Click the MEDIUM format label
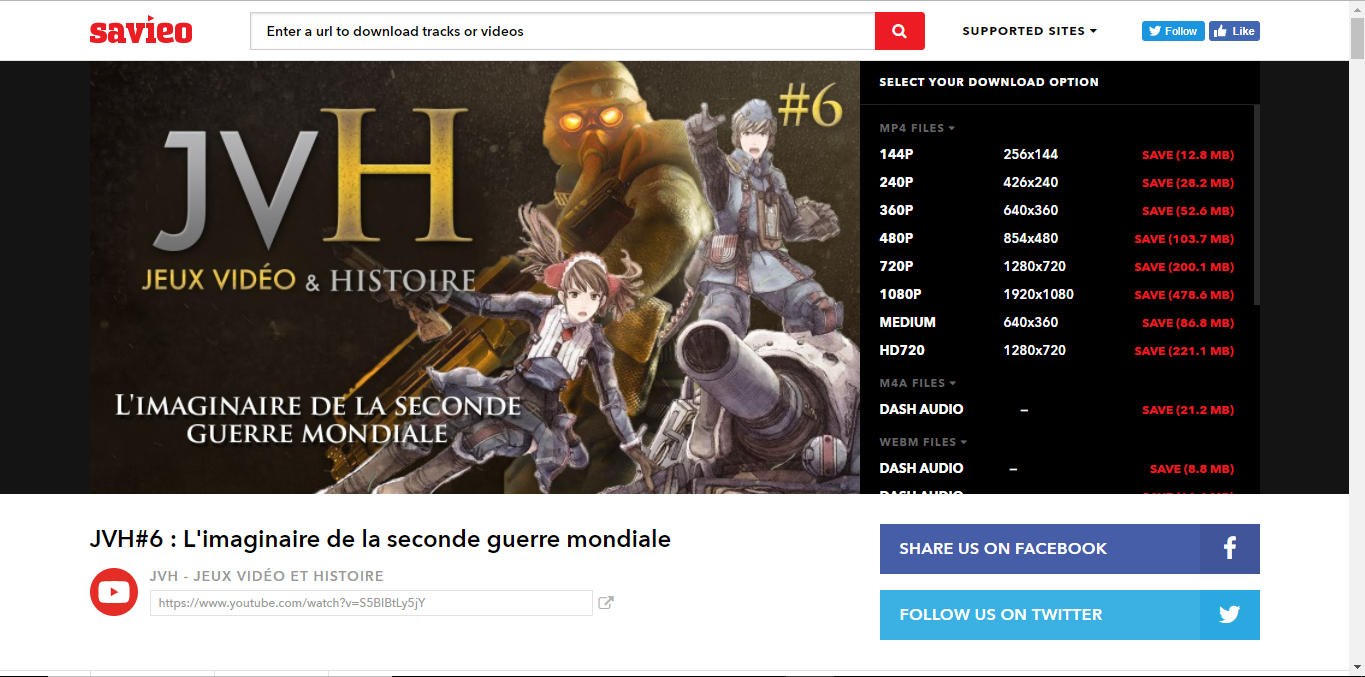The width and height of the screenshot is (1365, 677). tap(907, 322)
